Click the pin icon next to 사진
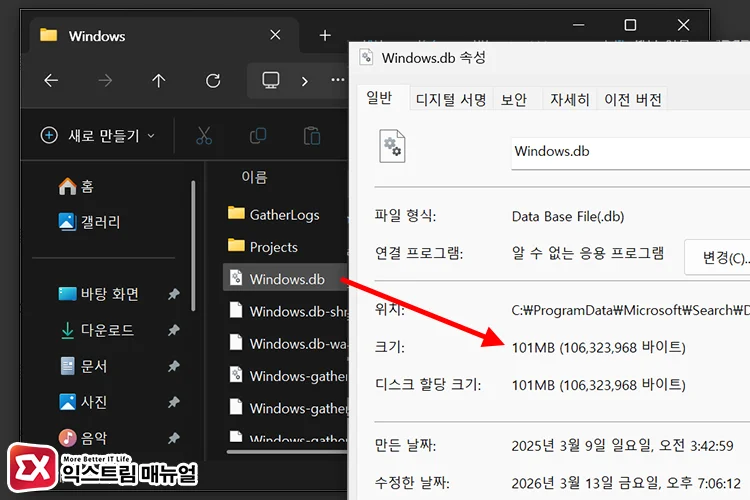The width and height of the screenshot is (750, 500). click(x=174, y=402)
